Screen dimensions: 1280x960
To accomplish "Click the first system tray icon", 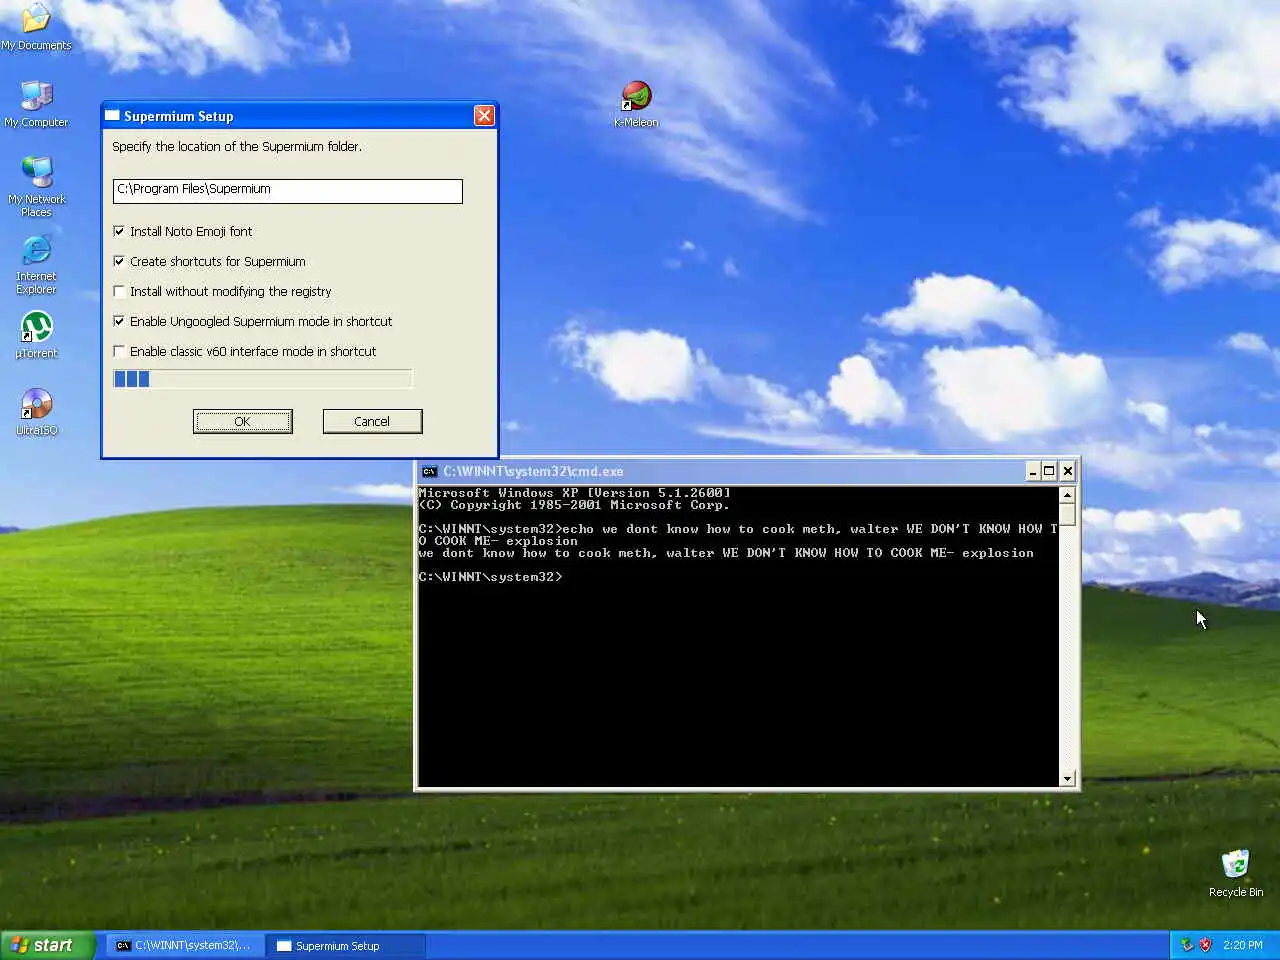I will [1187, 945].
